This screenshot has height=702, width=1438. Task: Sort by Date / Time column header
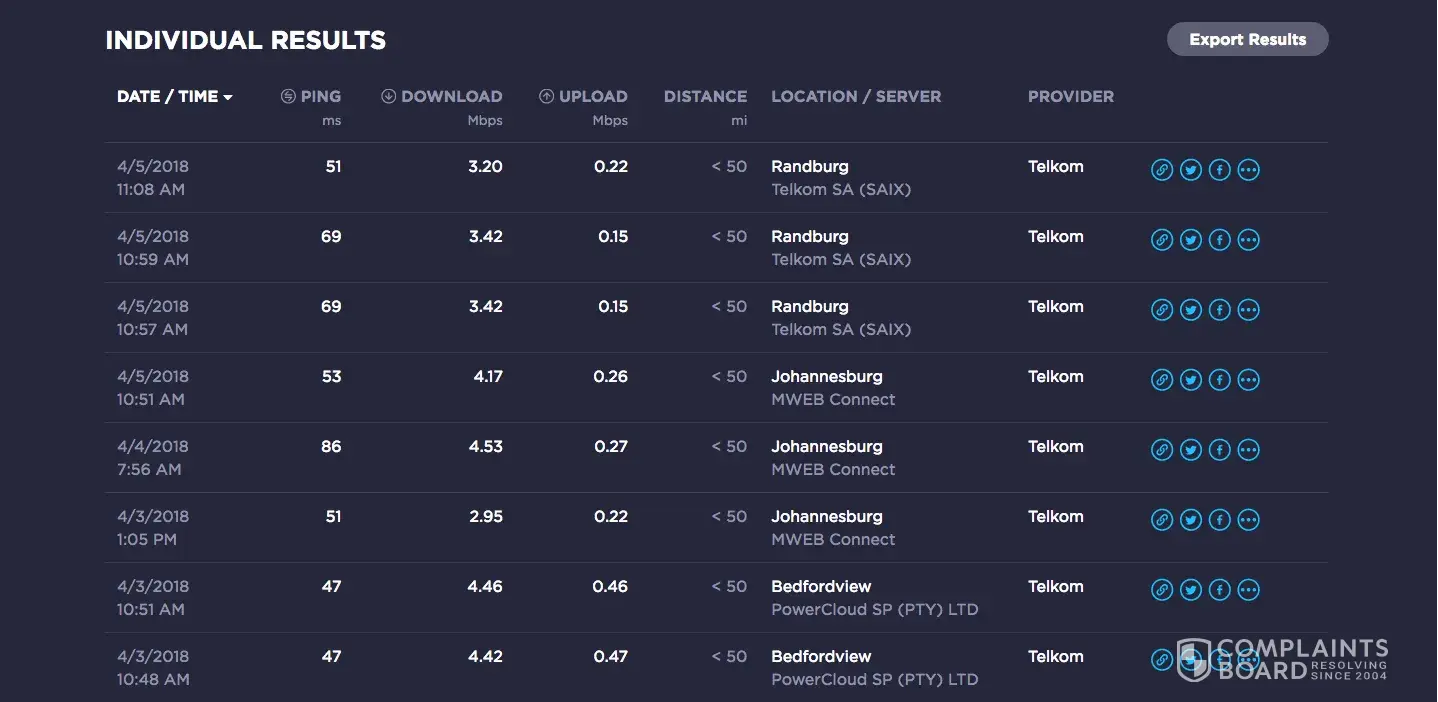174,97
